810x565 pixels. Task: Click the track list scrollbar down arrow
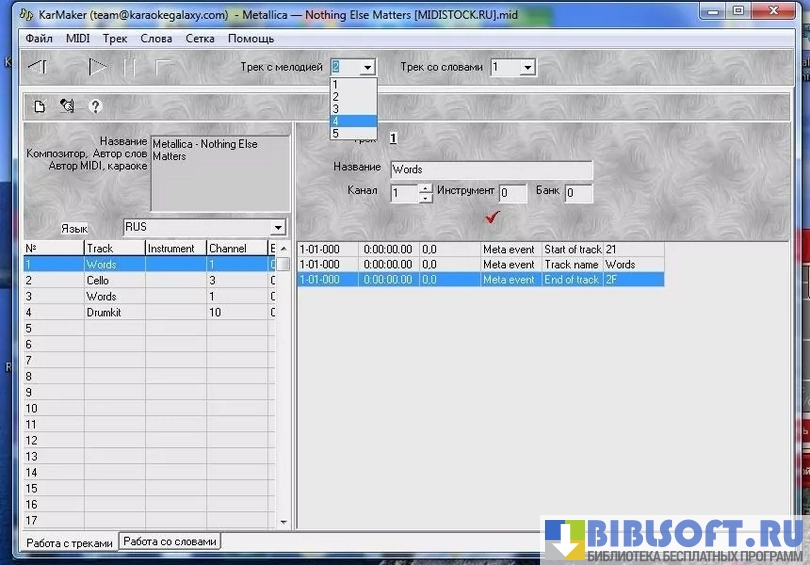(283, 522)
